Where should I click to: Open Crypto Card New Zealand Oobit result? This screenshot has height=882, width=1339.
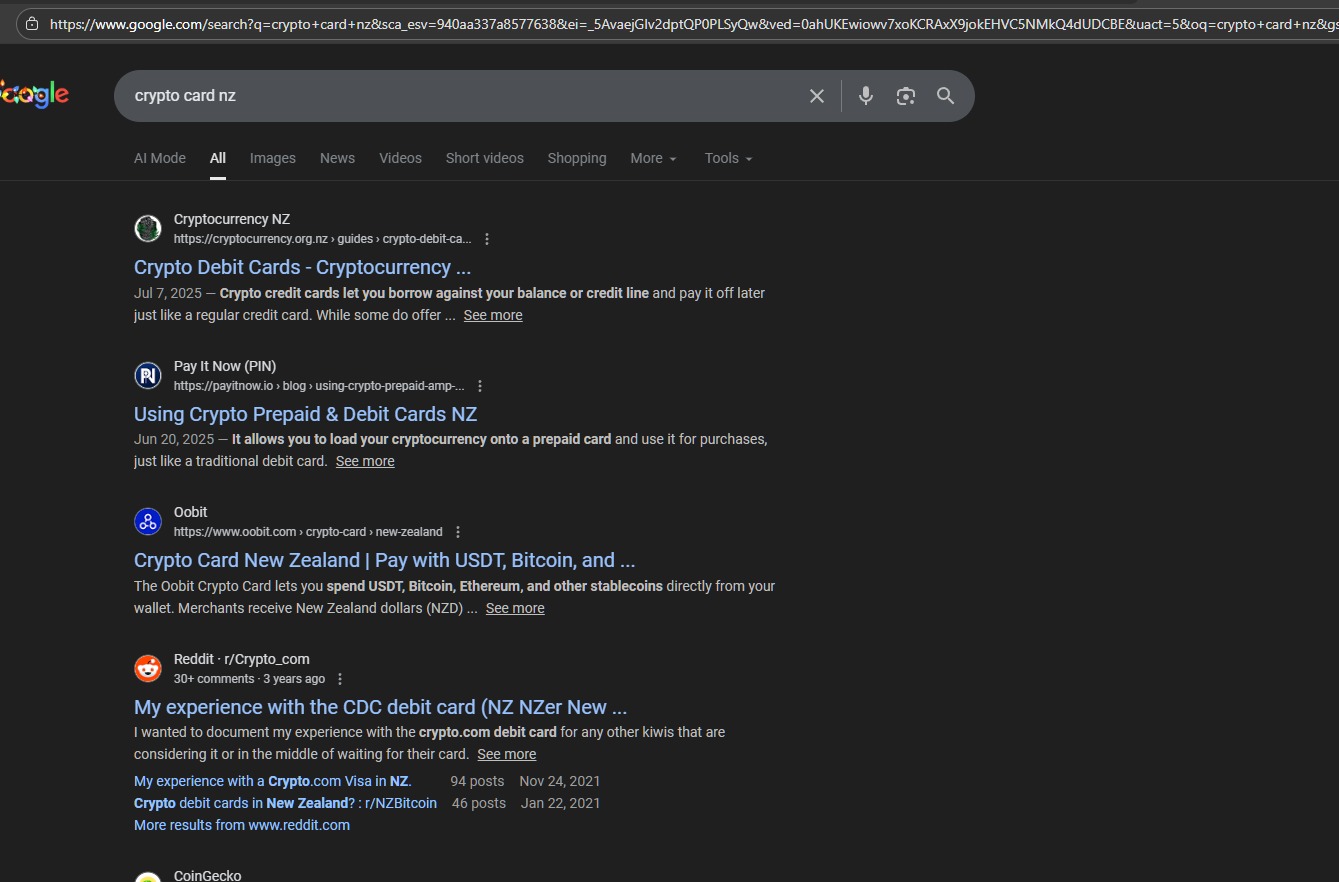385,560
